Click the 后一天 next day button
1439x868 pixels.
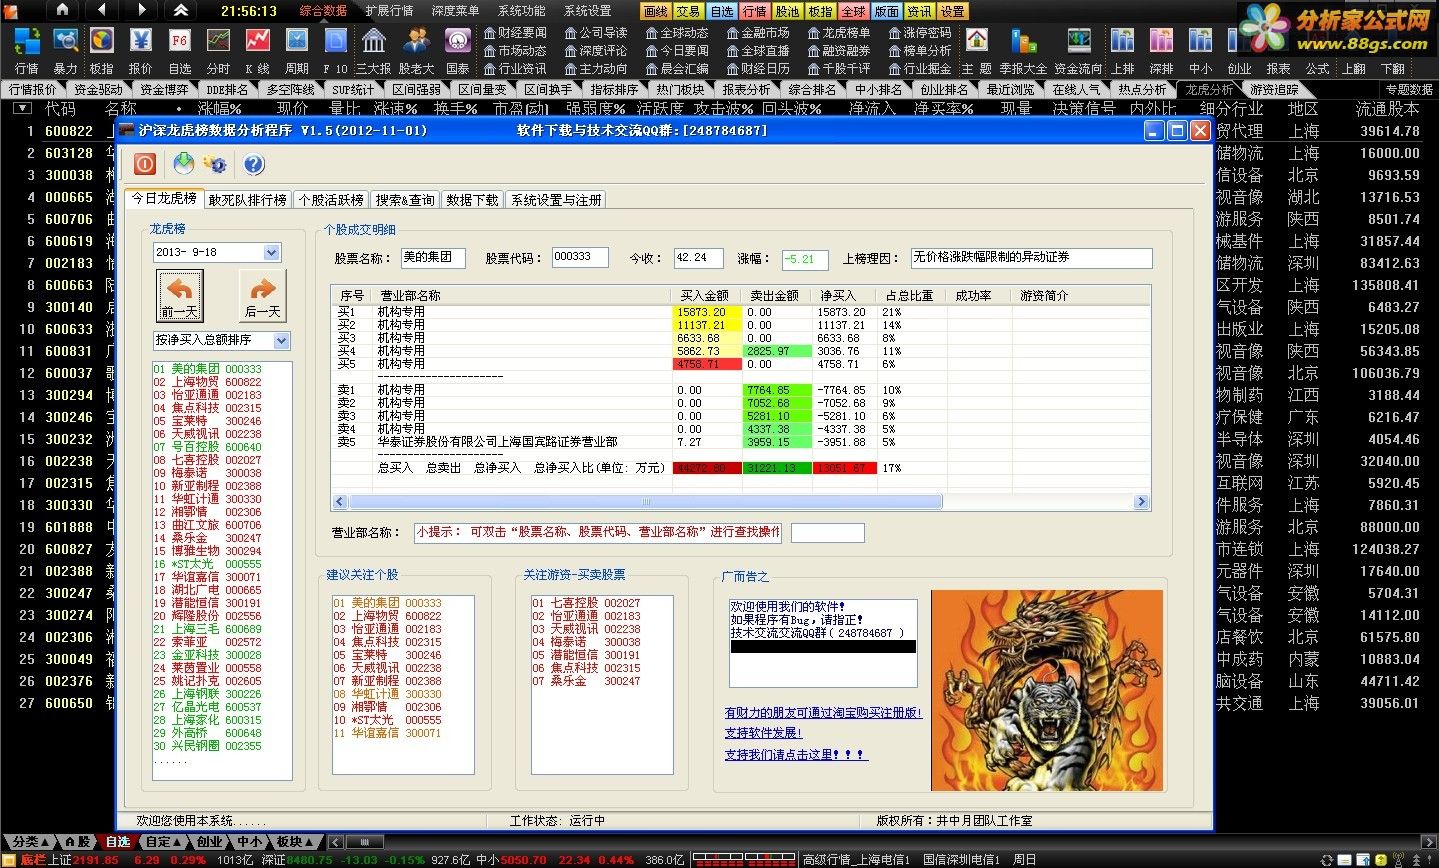[x=262, y=296]
